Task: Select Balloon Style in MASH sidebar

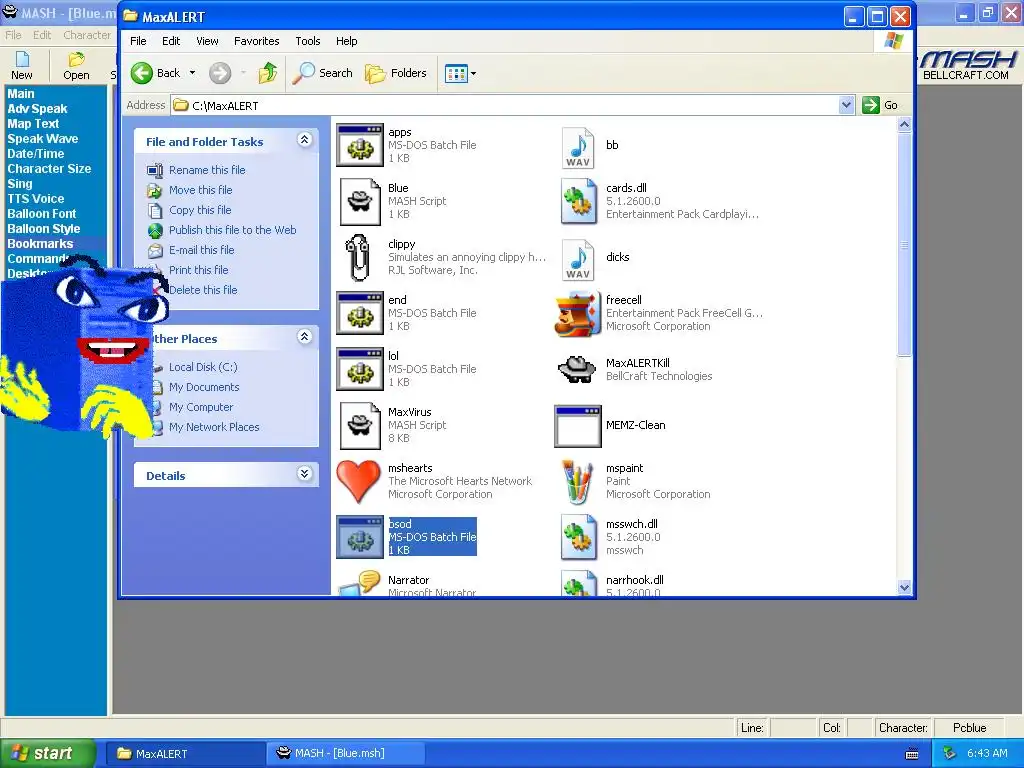Action: click(x=43, y=229)
